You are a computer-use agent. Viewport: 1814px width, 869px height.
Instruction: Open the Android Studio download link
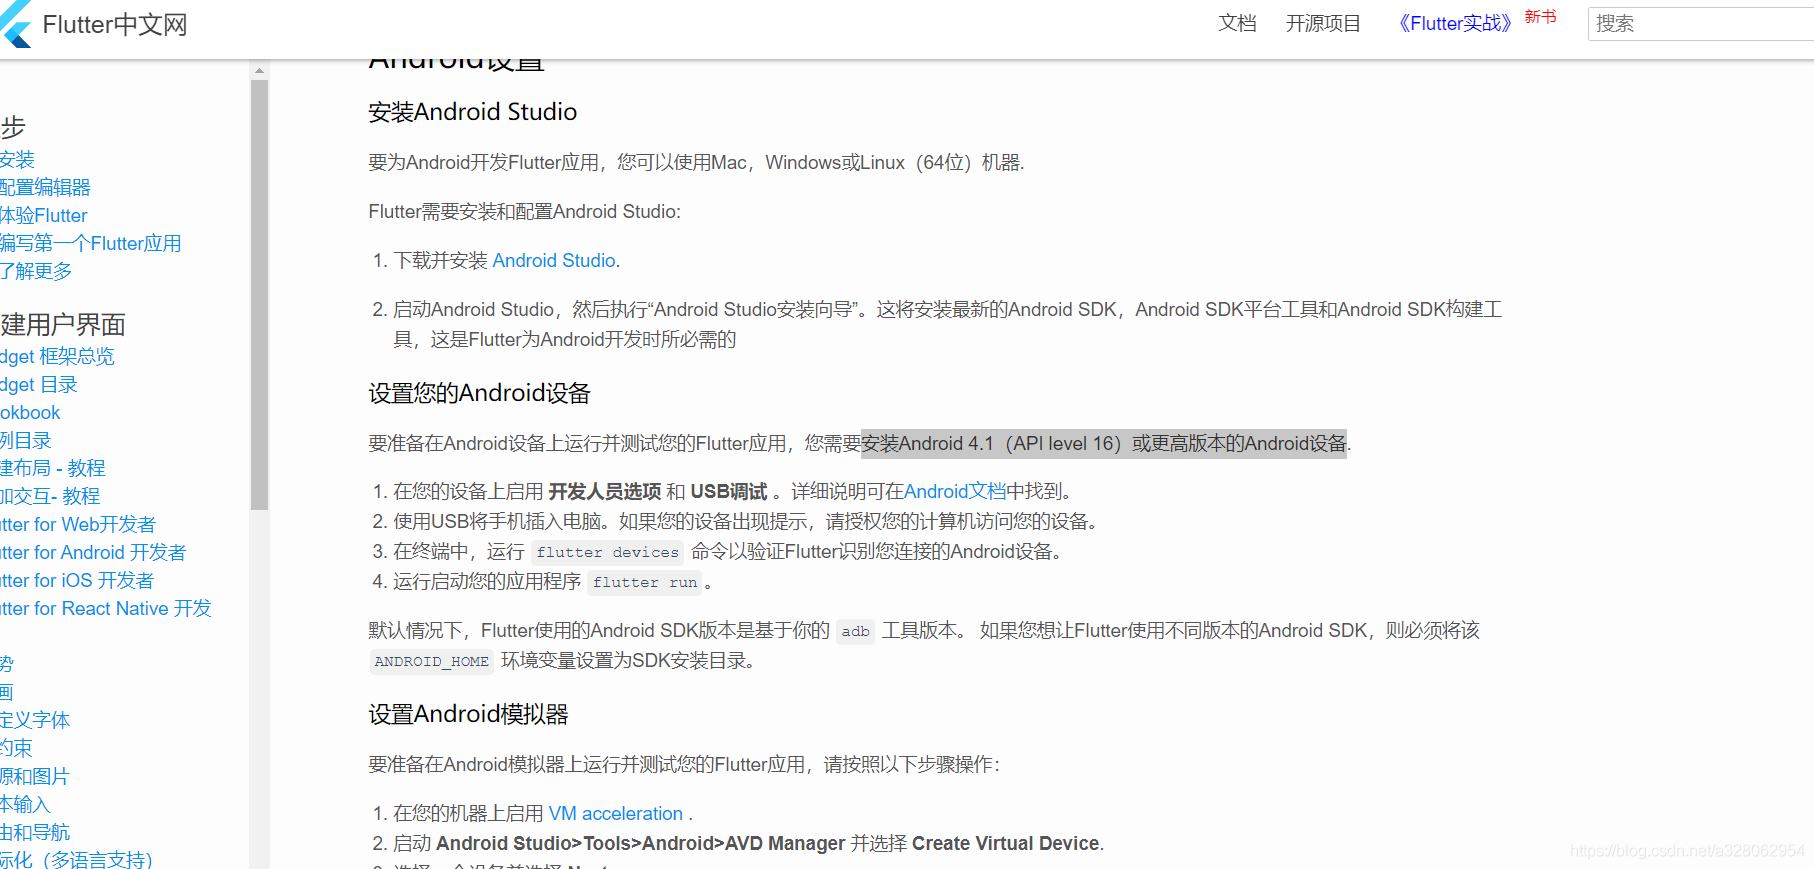[x=554, y=260]
